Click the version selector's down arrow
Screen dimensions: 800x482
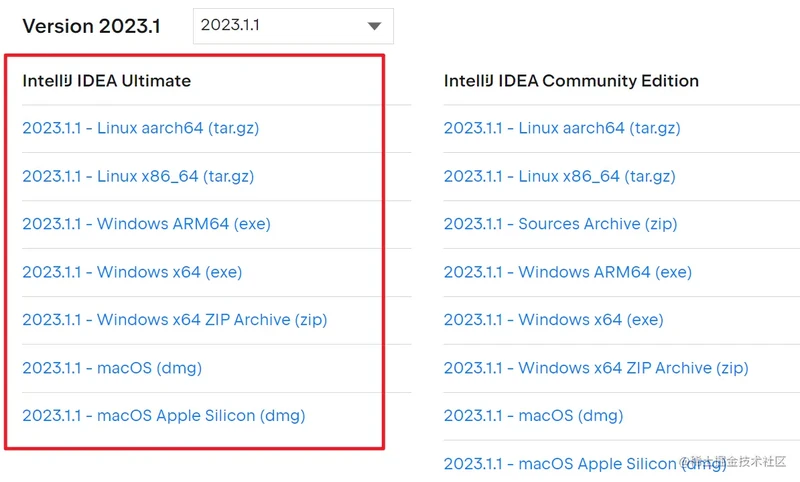click(374, 27)
